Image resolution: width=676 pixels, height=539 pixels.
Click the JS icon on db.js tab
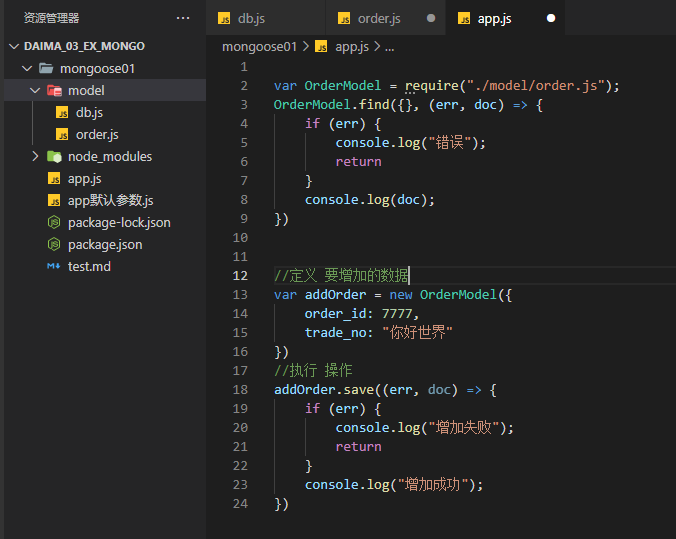click(x=224, y=19)
